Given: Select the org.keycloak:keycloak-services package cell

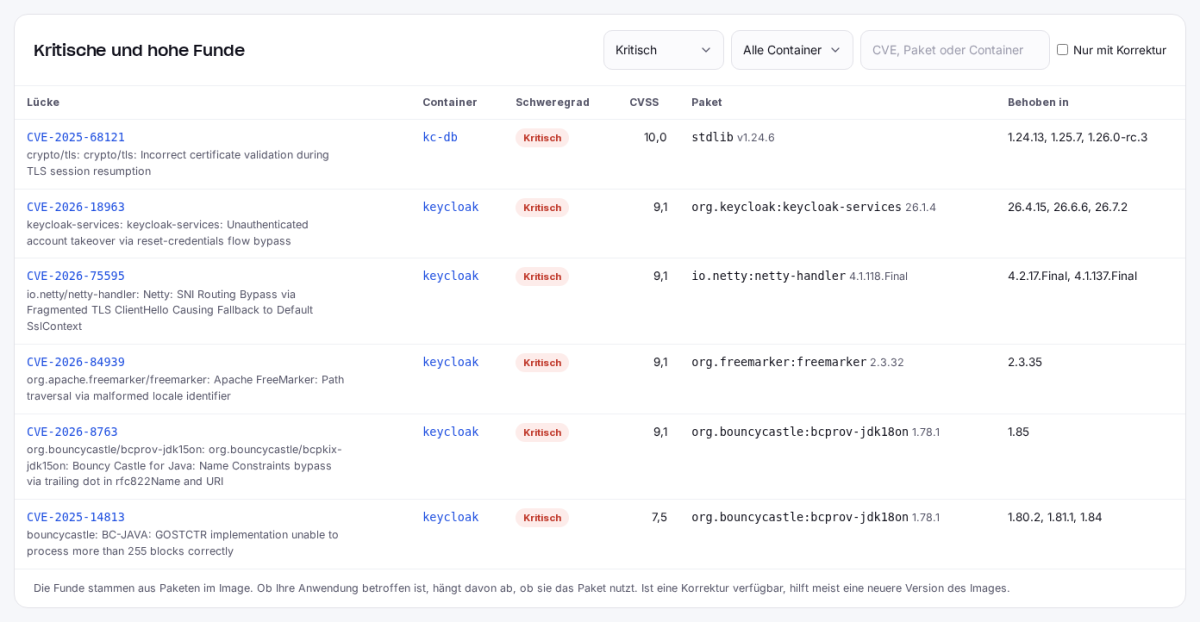Looking at the screenshot, I should (814, 207).
